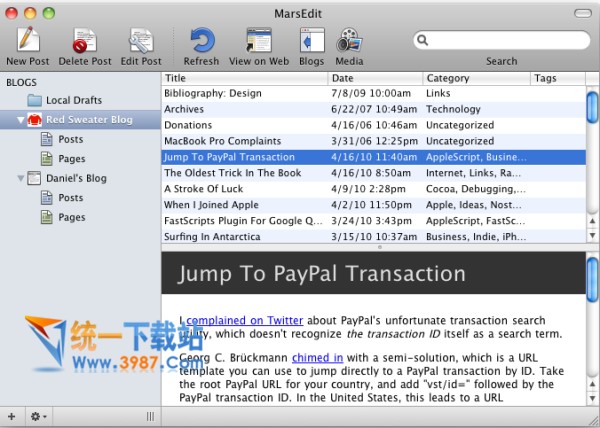Click the 'Technology' category cell

(x=453, y=109)
